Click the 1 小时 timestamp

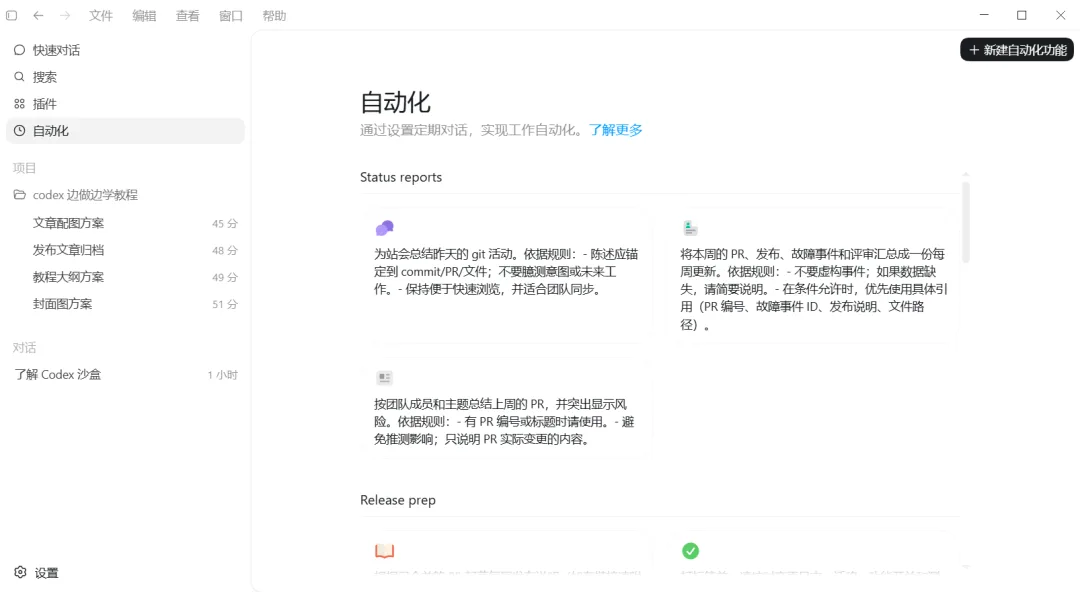pyautogui.click(x=222, y=375)
